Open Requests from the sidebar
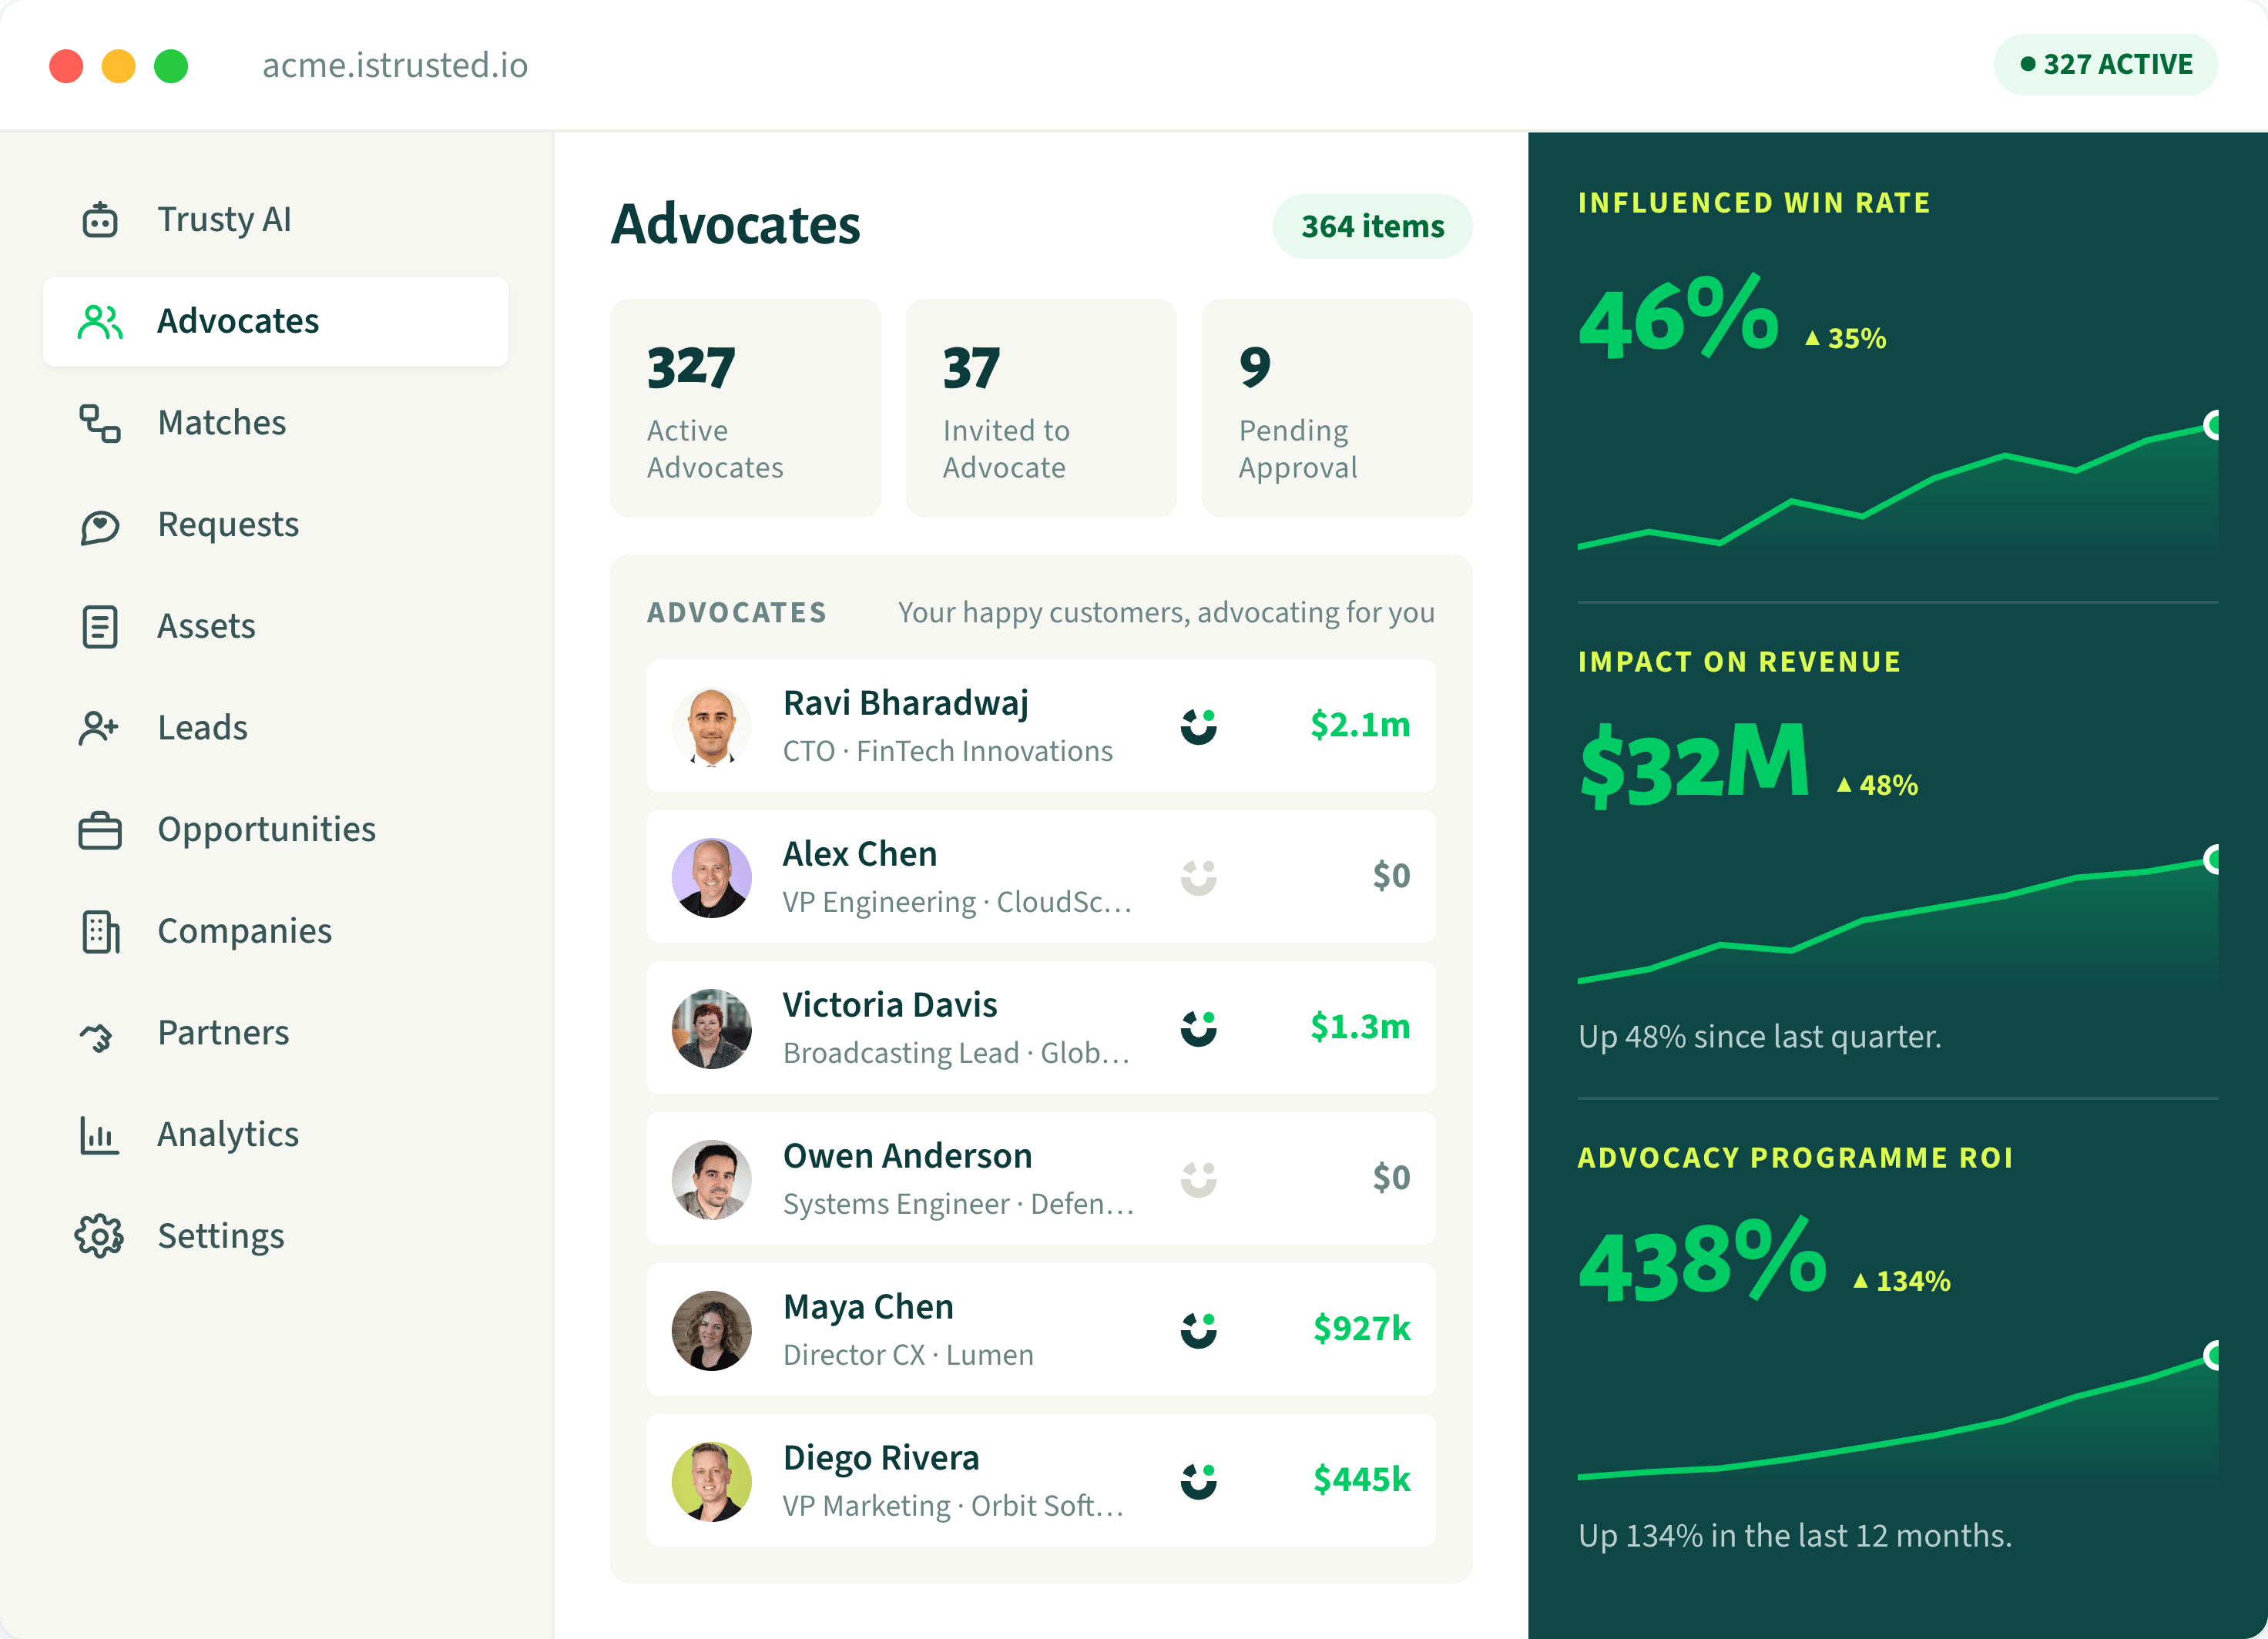 [x=276, y=525]
